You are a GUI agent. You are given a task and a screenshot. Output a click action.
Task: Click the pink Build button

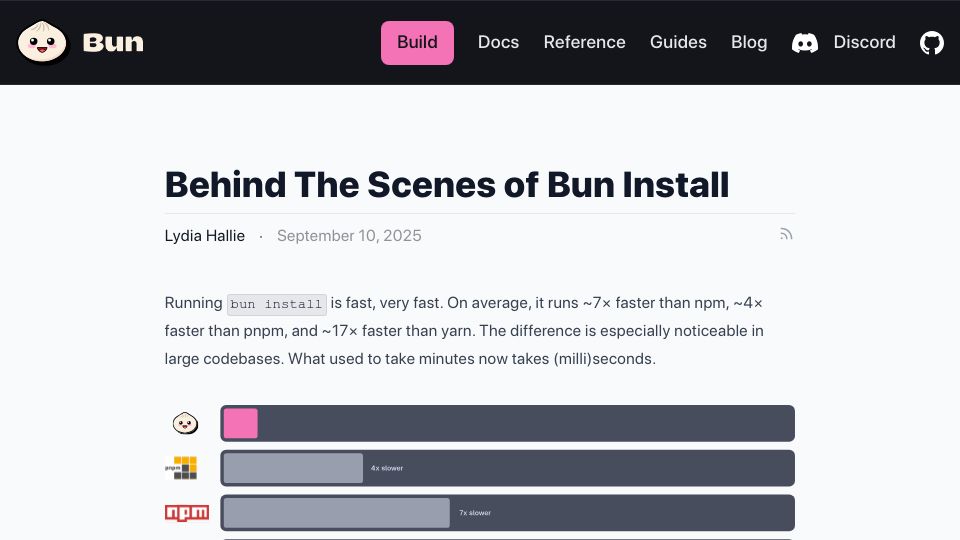[x=417, y=43]
